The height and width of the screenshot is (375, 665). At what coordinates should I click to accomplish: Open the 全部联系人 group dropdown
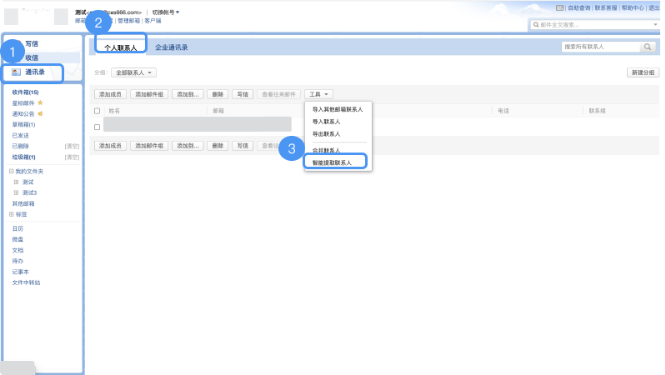click(134, 73)
